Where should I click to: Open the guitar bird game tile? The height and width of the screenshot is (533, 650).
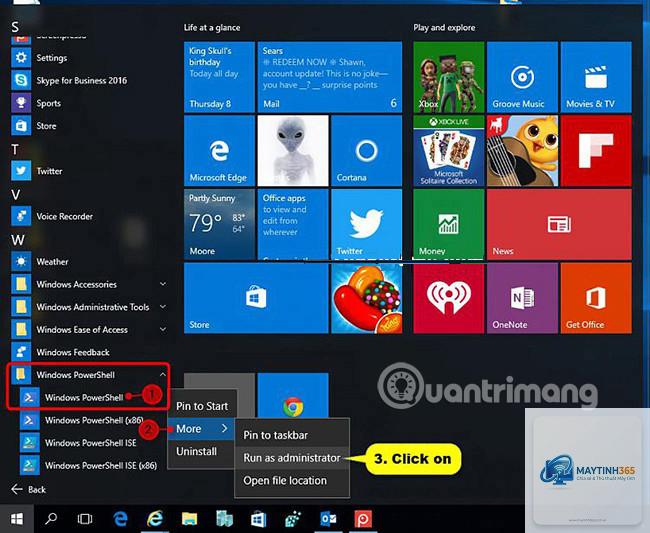(522, 150)
